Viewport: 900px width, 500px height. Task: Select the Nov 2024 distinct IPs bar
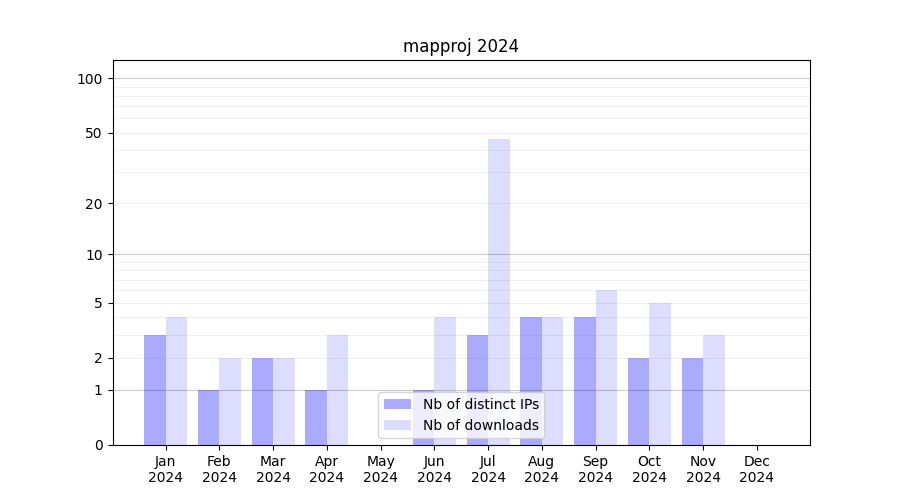(x=692, y=401)
